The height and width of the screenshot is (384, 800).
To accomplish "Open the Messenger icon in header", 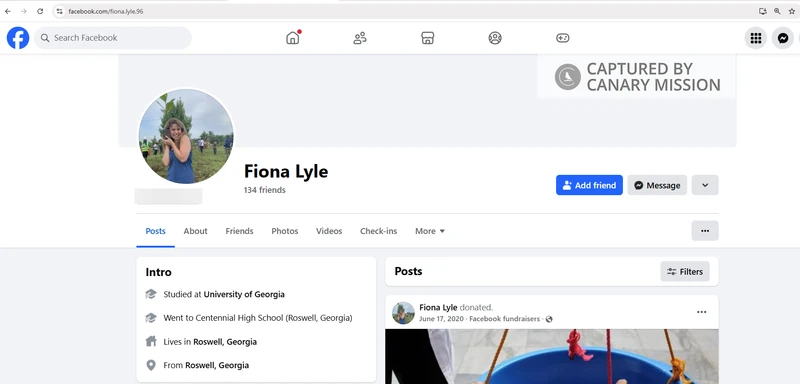I will point(783,38).
